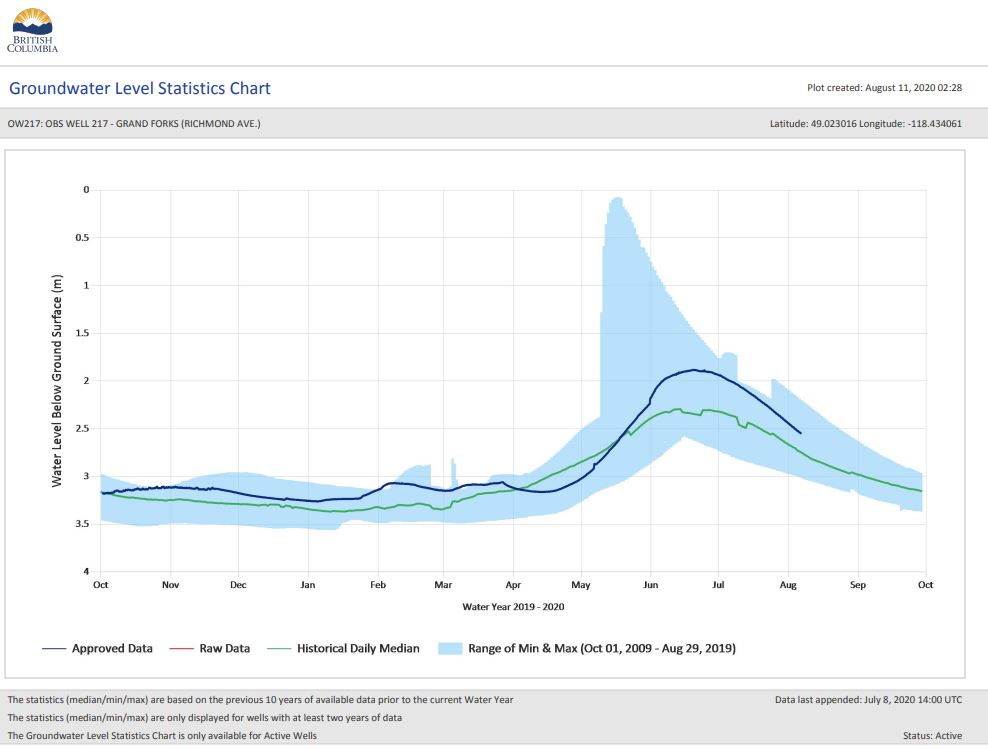Click the light blue Range legend swatch
Screen dimensions: 988x749
click(449, 649)
